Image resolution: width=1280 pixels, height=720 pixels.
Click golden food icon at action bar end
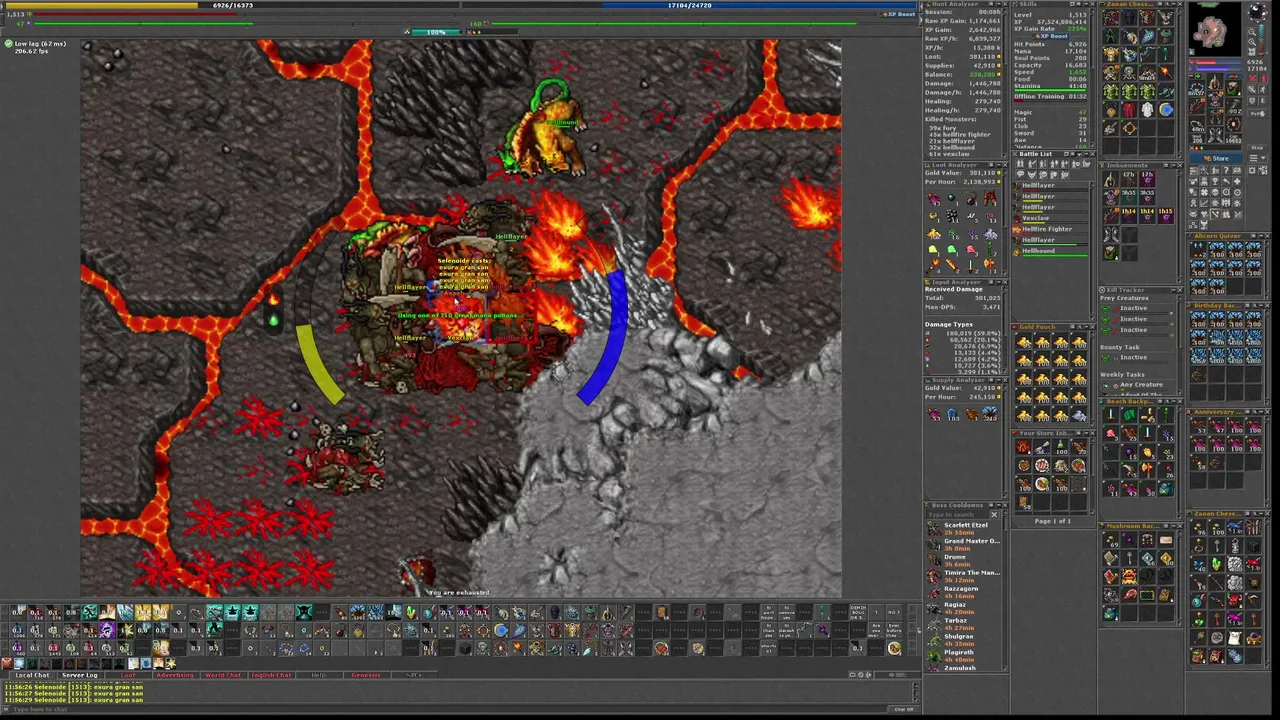(x=895, y=648)
